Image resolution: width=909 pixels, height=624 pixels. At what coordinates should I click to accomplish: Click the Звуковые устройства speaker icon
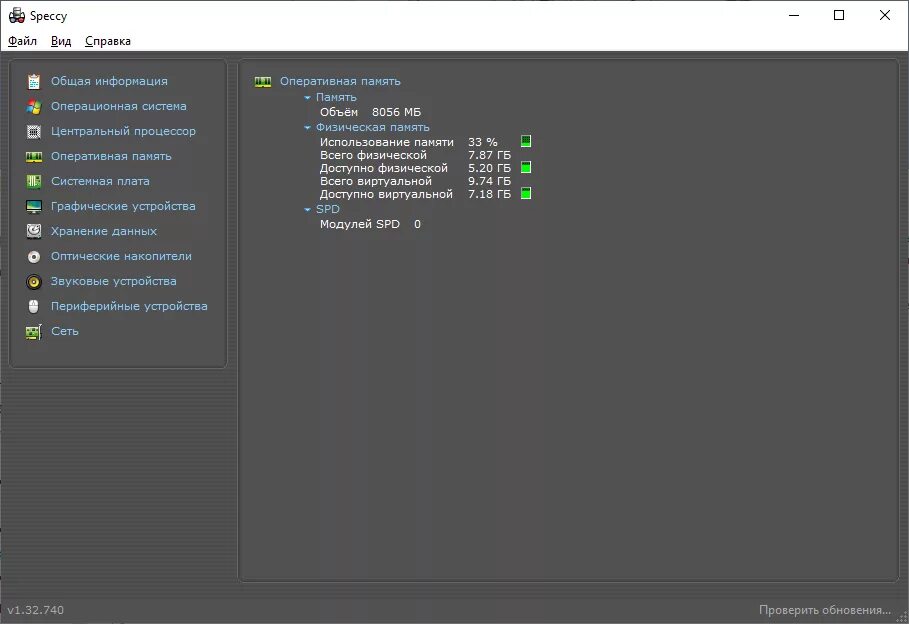(34, 282)
